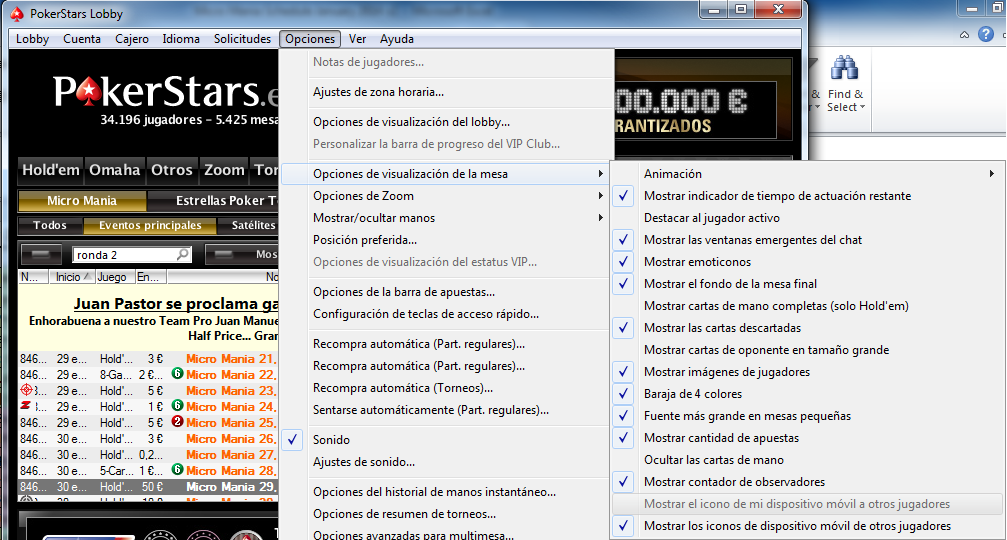Open the Idioma menu
This screenshot has height=540, width=1007.
tap(181, 39)
